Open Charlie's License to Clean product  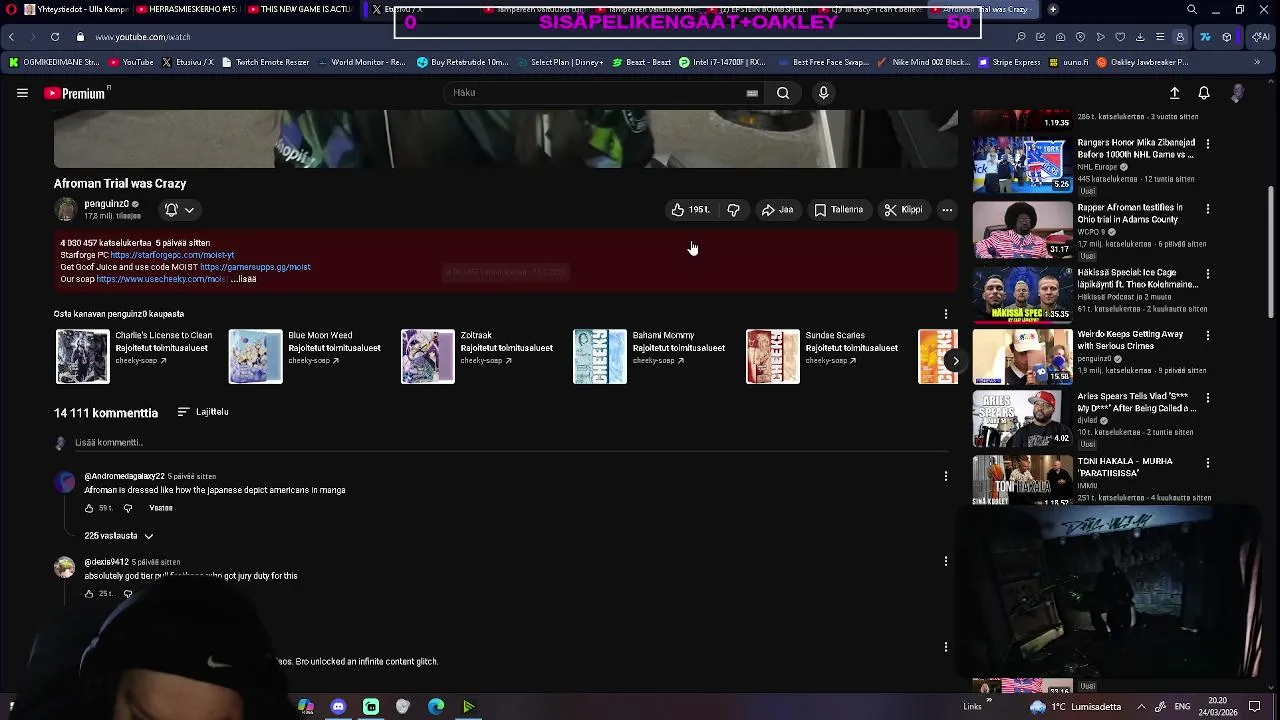point(135,356)
